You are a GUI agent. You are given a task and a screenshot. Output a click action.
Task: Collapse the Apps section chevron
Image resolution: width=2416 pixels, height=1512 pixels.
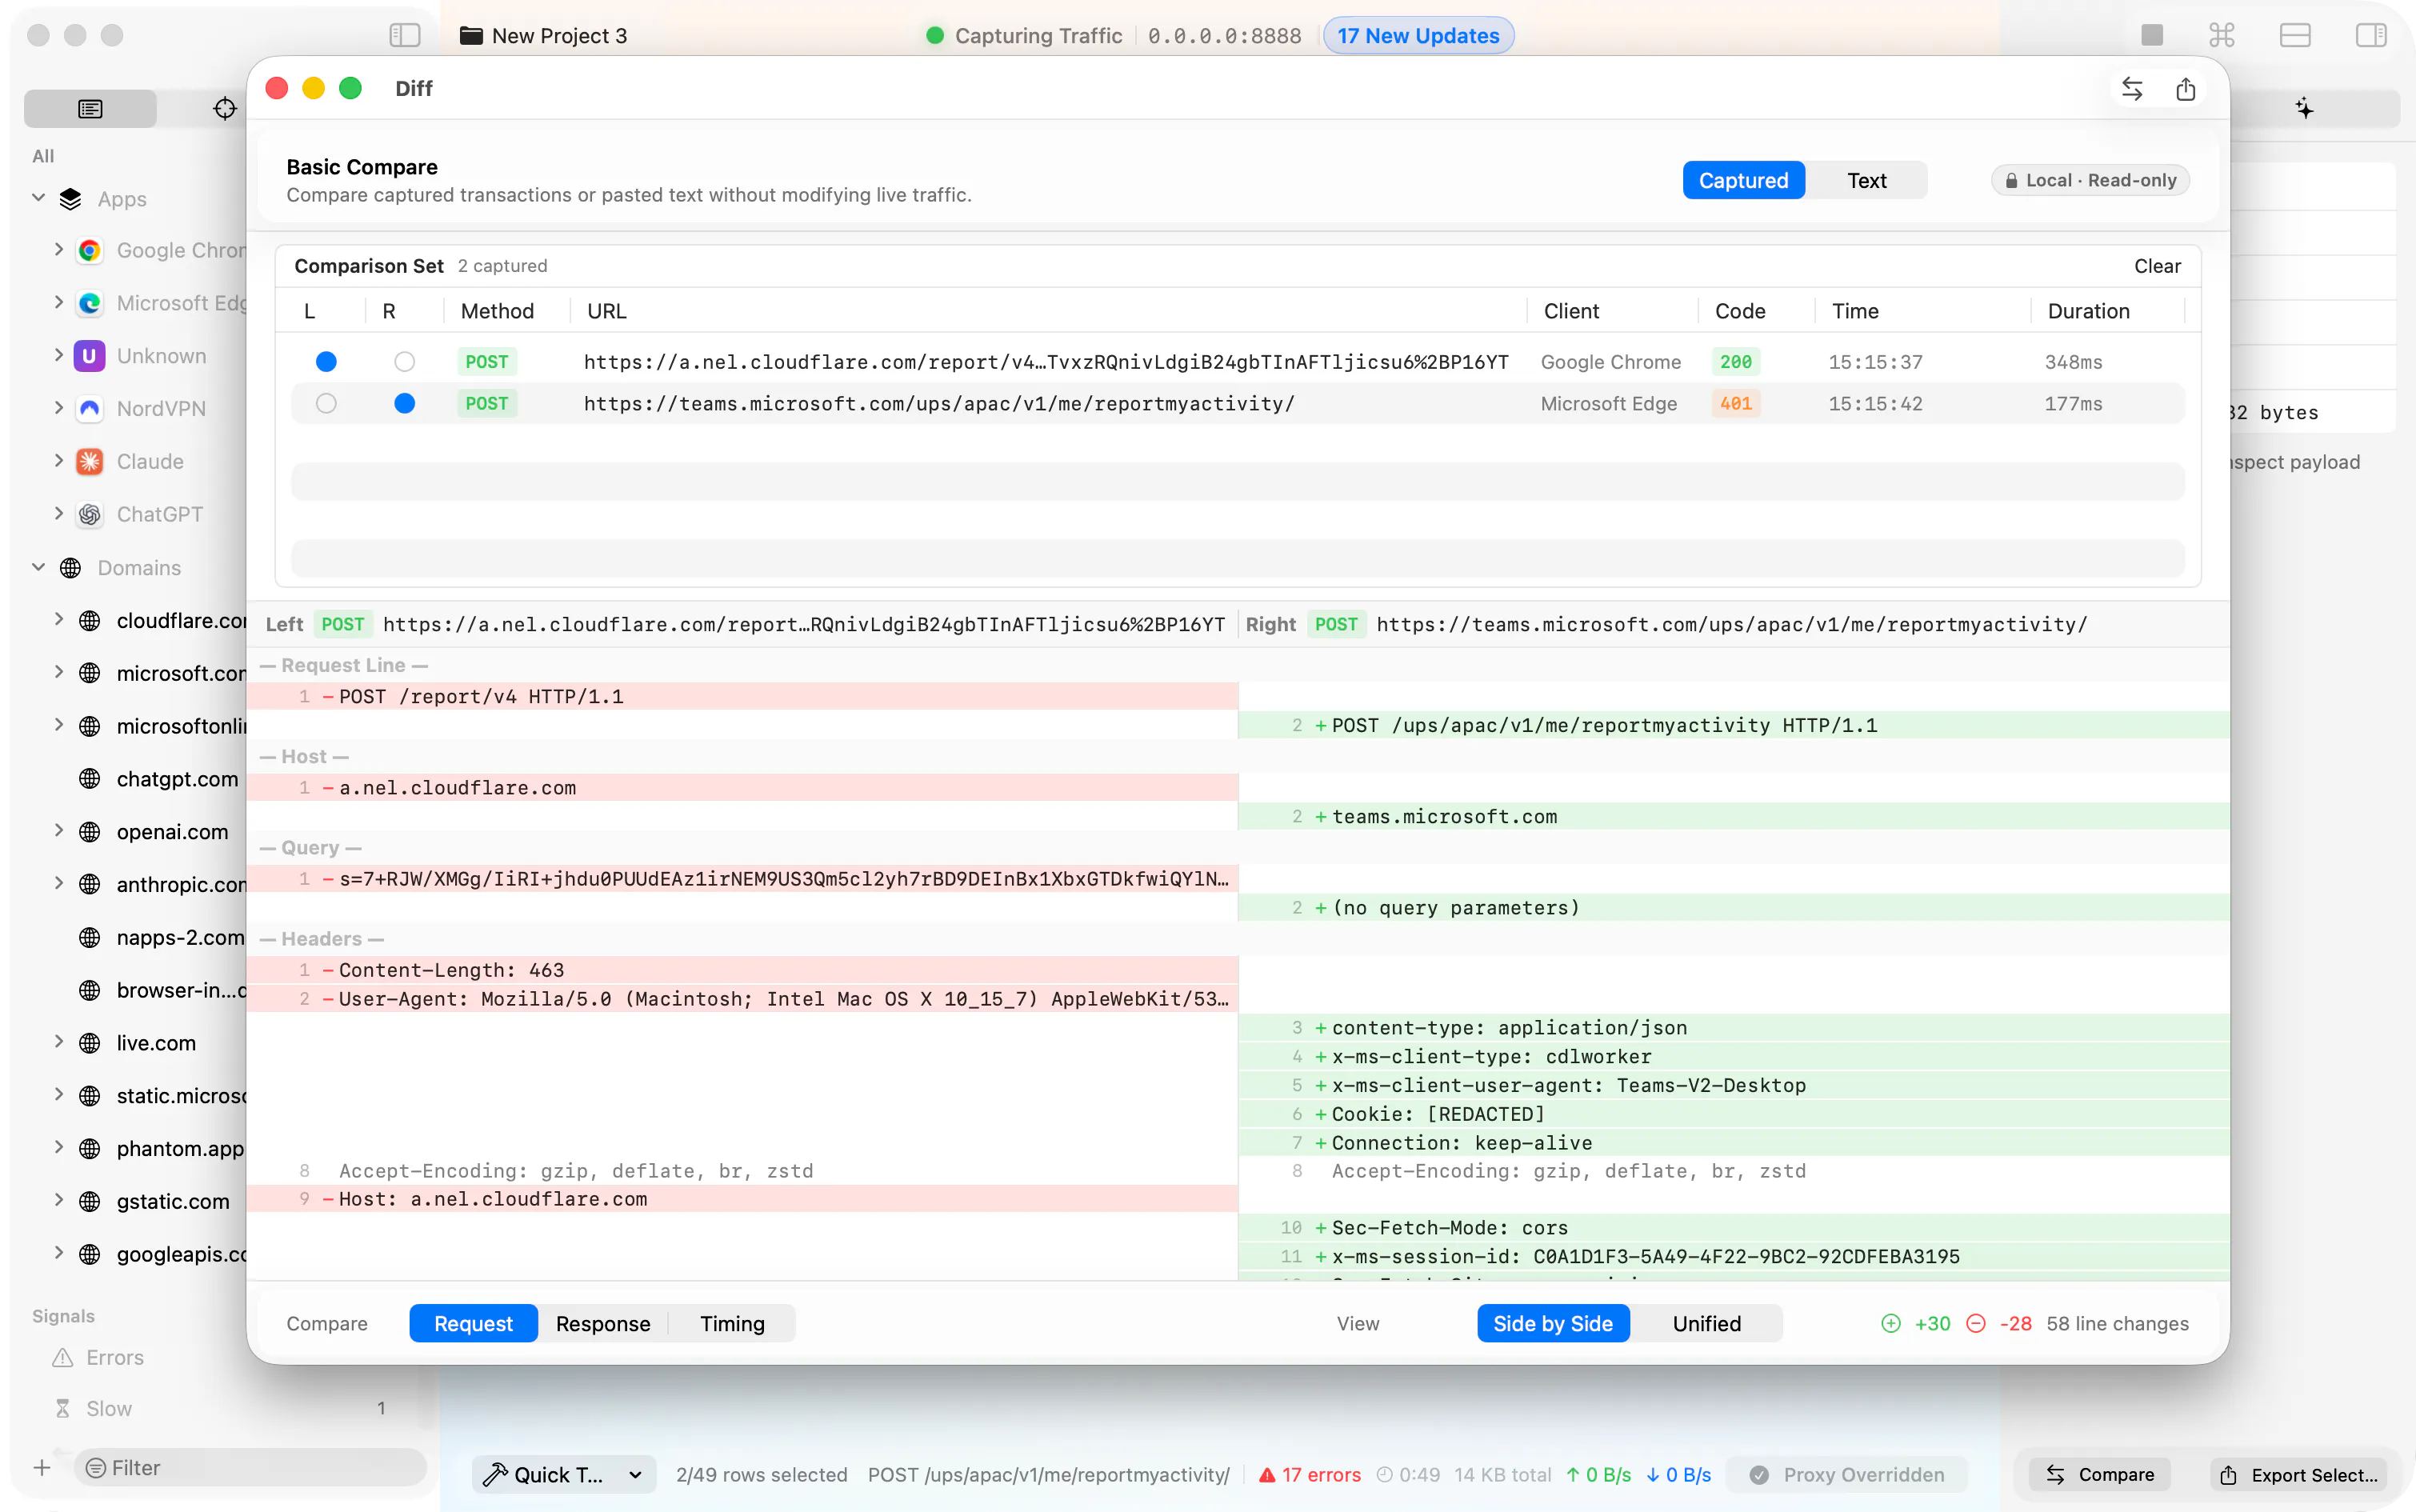39,198
